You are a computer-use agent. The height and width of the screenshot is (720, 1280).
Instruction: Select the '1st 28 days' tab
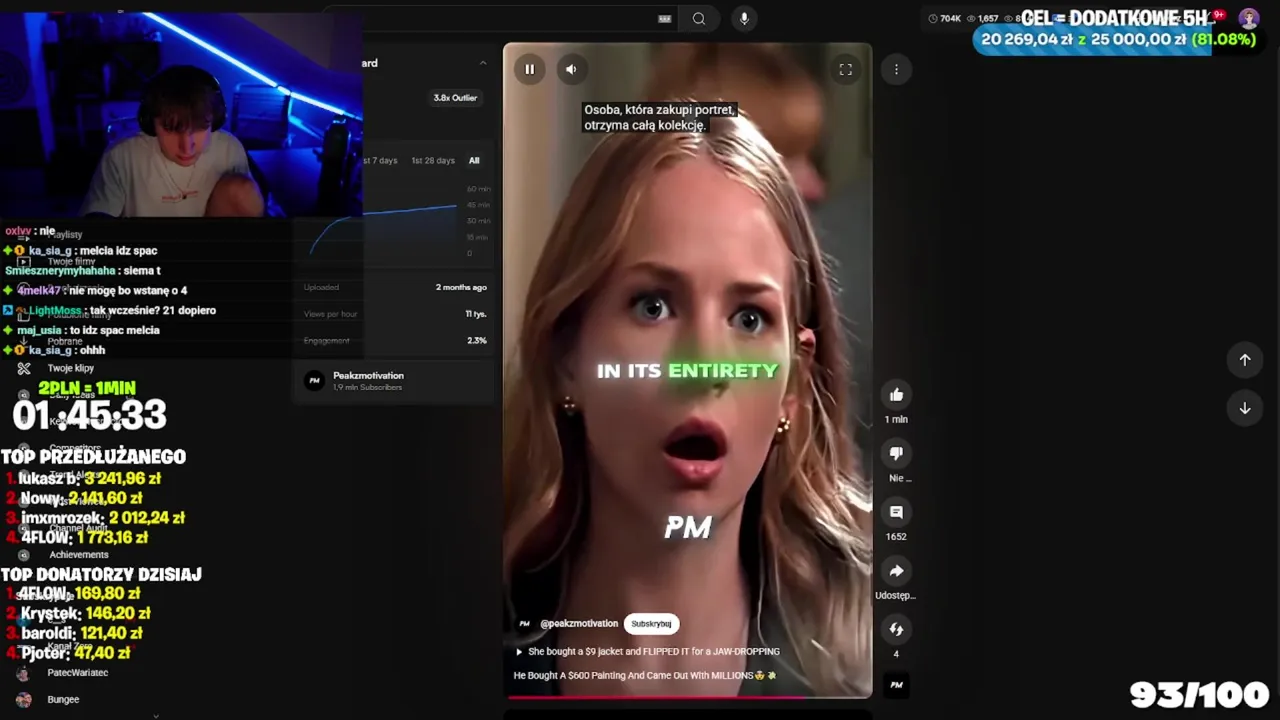point(433,161)
